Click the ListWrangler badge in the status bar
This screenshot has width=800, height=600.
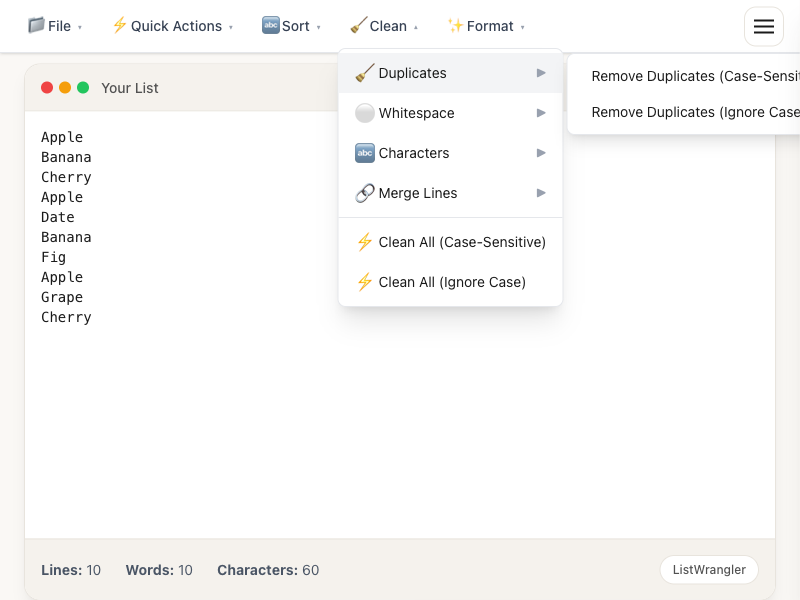tap(709, 569)
